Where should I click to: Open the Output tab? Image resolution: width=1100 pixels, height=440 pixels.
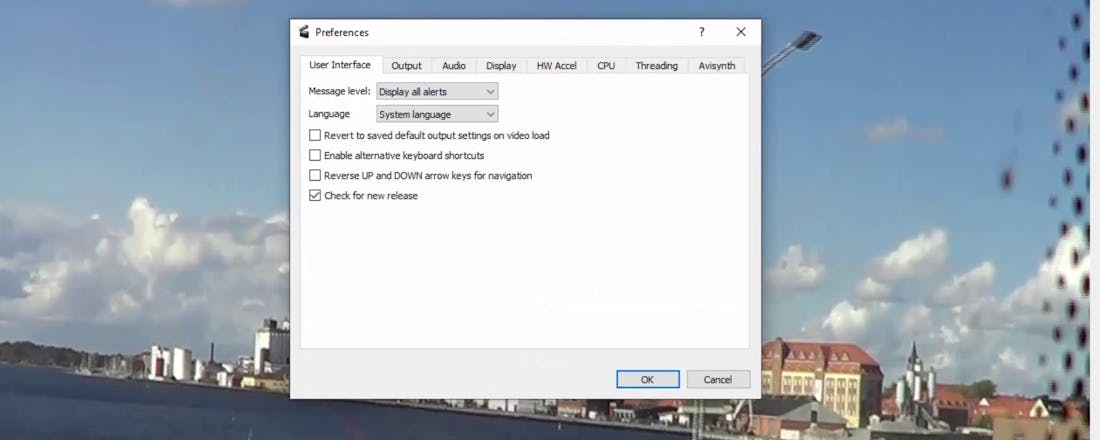(406, 66)
